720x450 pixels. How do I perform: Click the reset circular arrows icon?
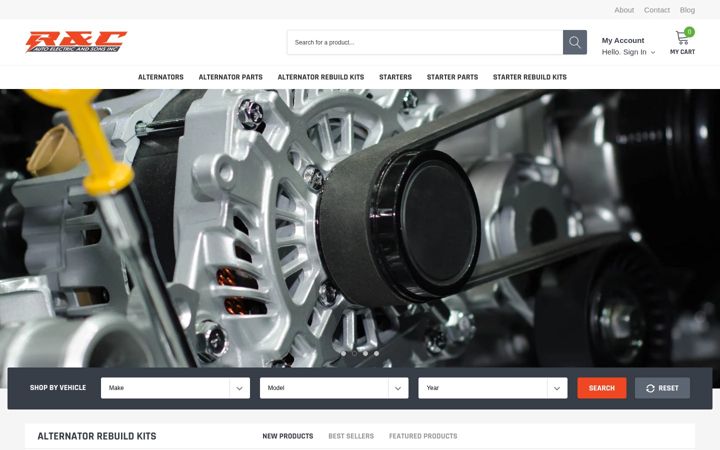650,388
